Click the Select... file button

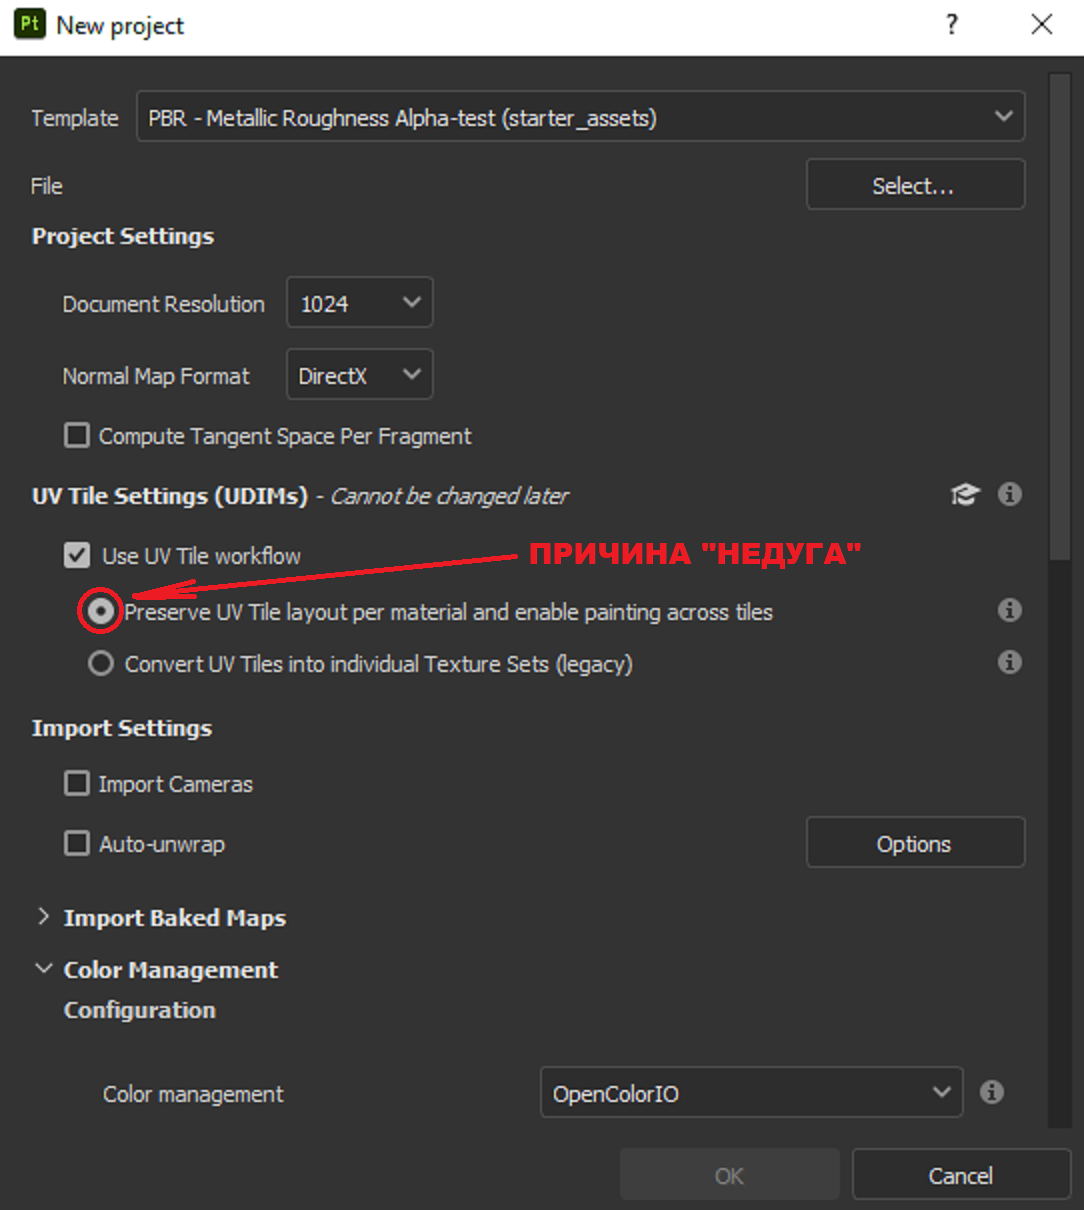point(916,185)
